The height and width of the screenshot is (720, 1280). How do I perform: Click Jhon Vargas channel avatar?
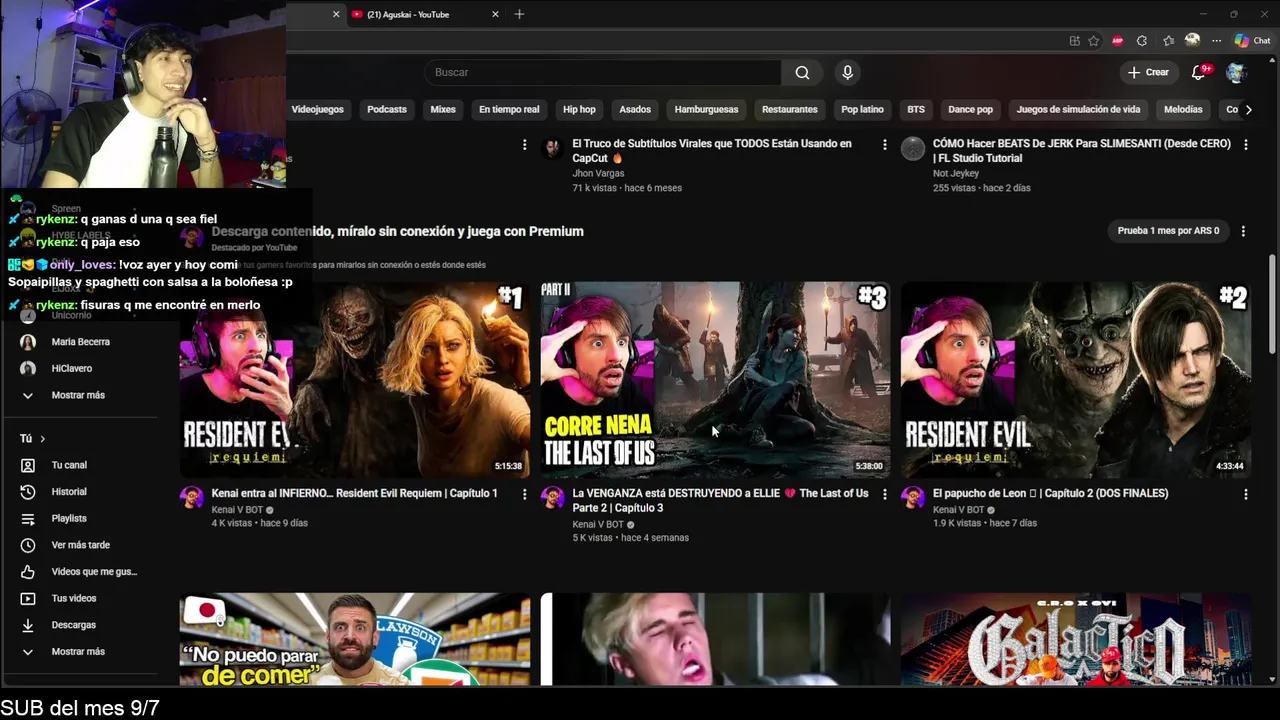coord(552,149)
